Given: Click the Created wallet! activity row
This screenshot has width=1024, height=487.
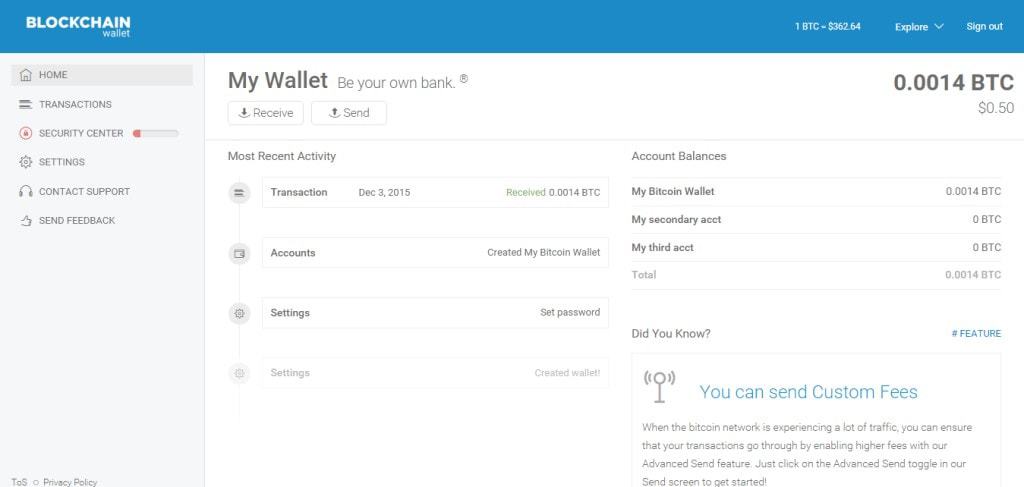Looking at the screenshot, I should click(x=436, y=373).
